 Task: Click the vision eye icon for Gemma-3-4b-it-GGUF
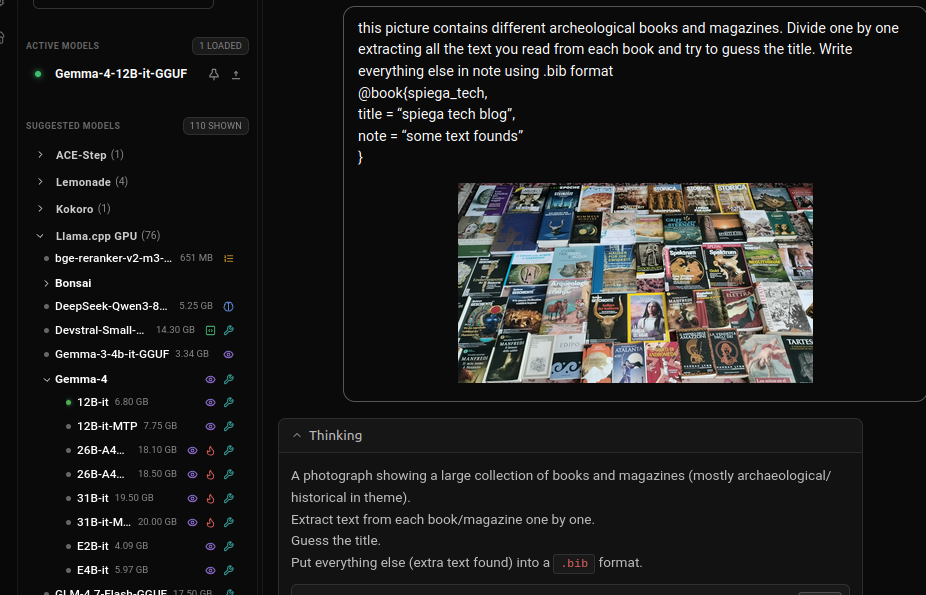pyautogui.click(x=229, y=354)
